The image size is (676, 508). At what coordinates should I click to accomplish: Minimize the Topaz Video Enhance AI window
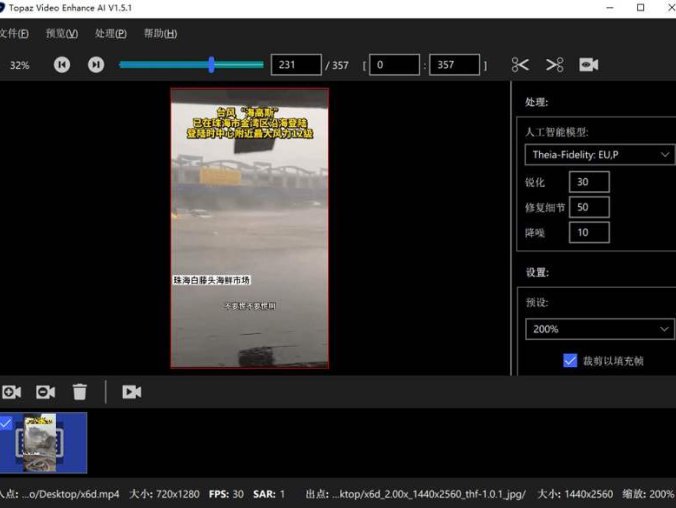pos(610,8)
